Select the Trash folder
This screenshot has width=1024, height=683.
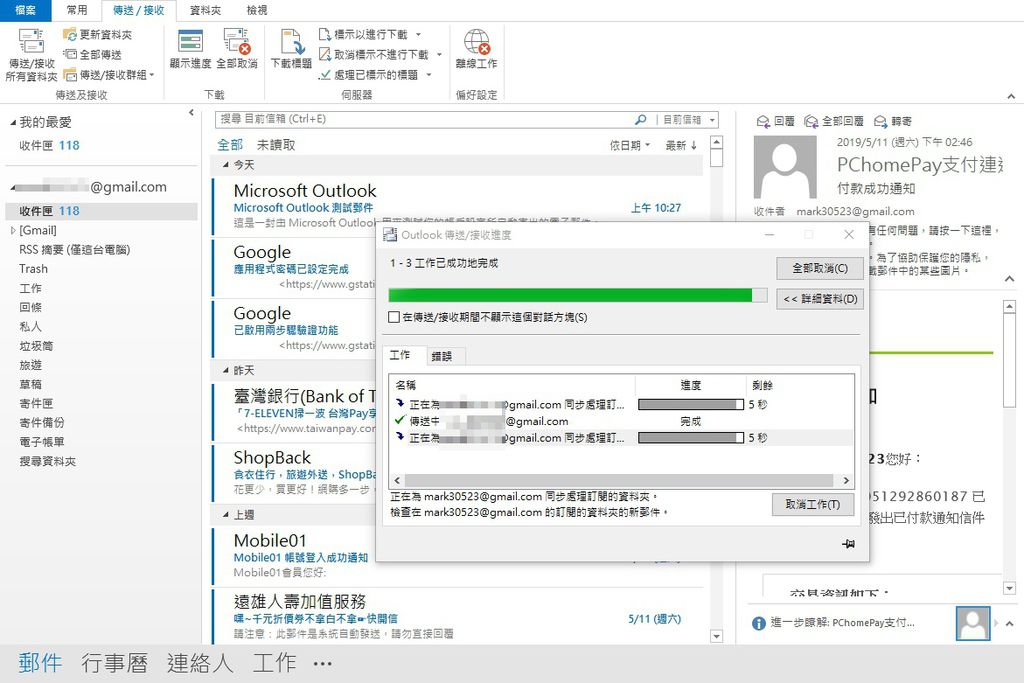pos(33,269)
